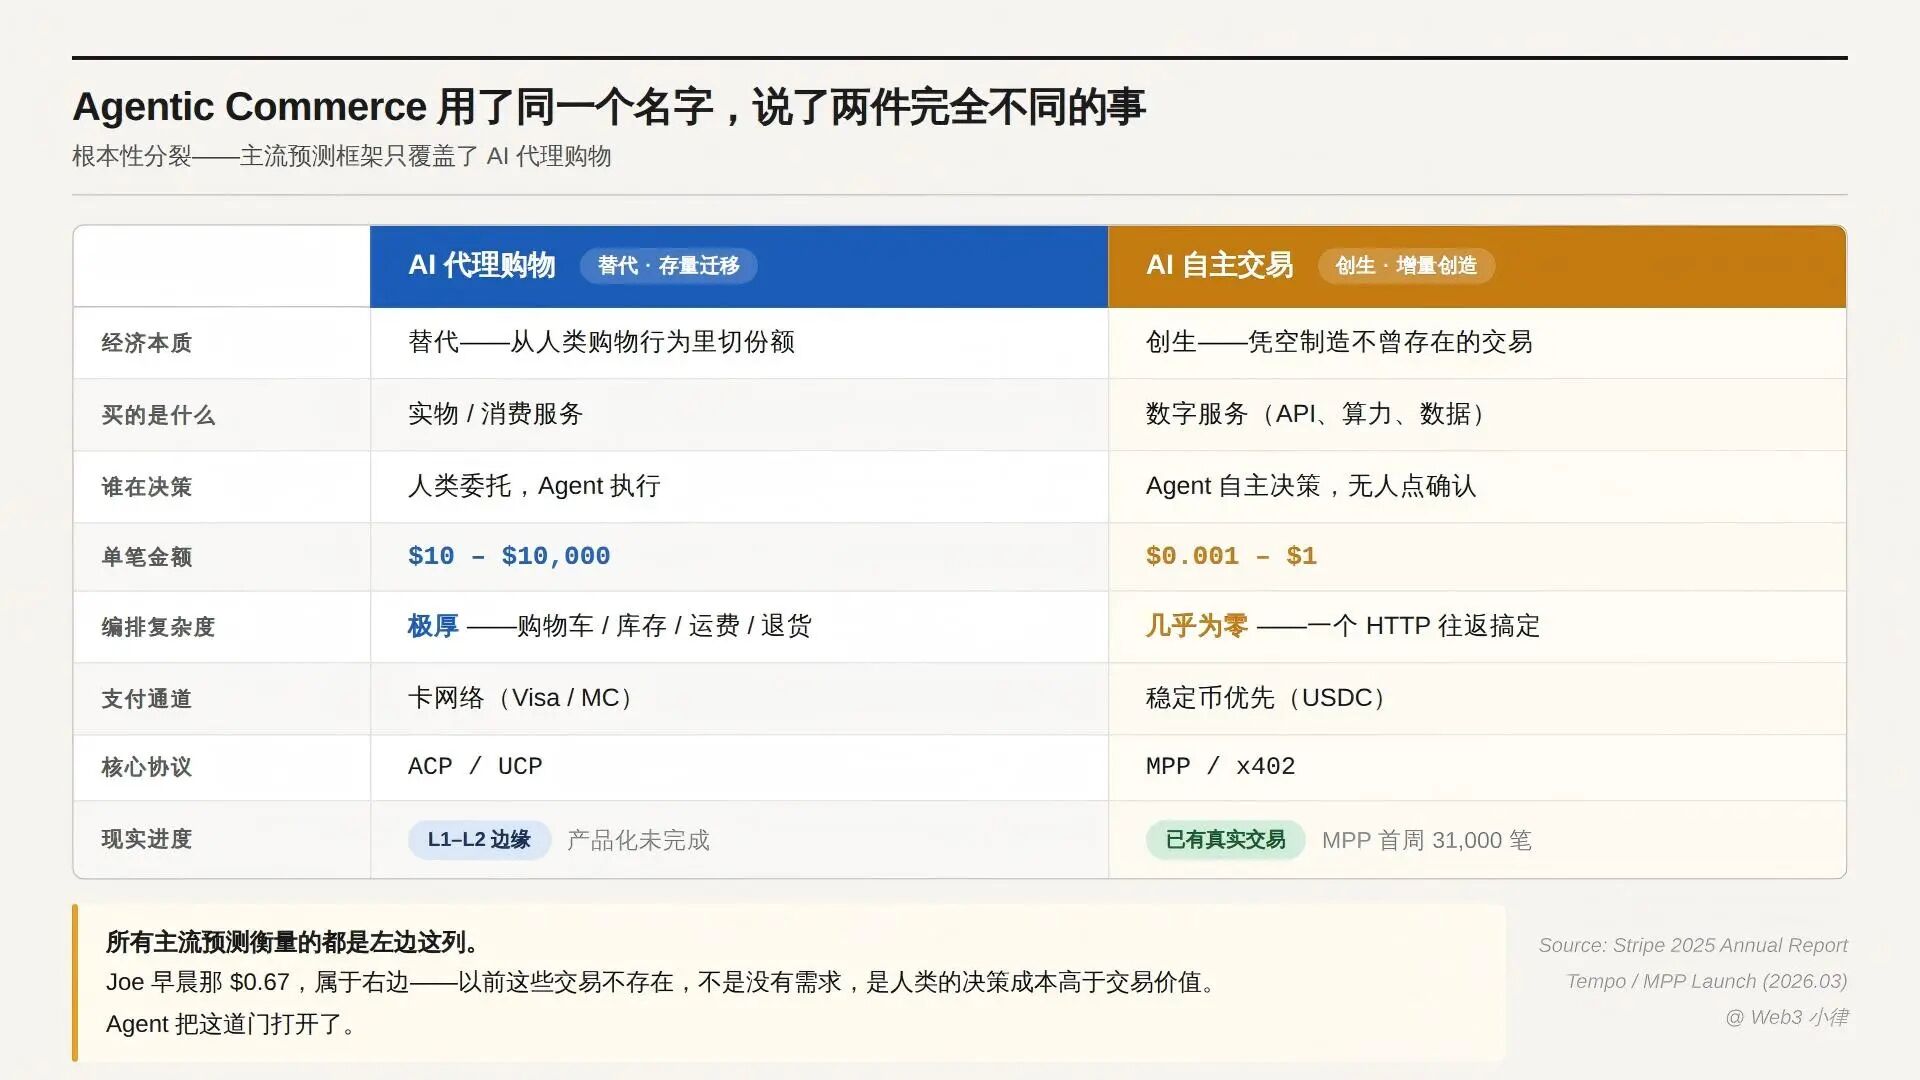
Task: Click the 替代 · 存量迁移 badge
Action: point(668,266)
